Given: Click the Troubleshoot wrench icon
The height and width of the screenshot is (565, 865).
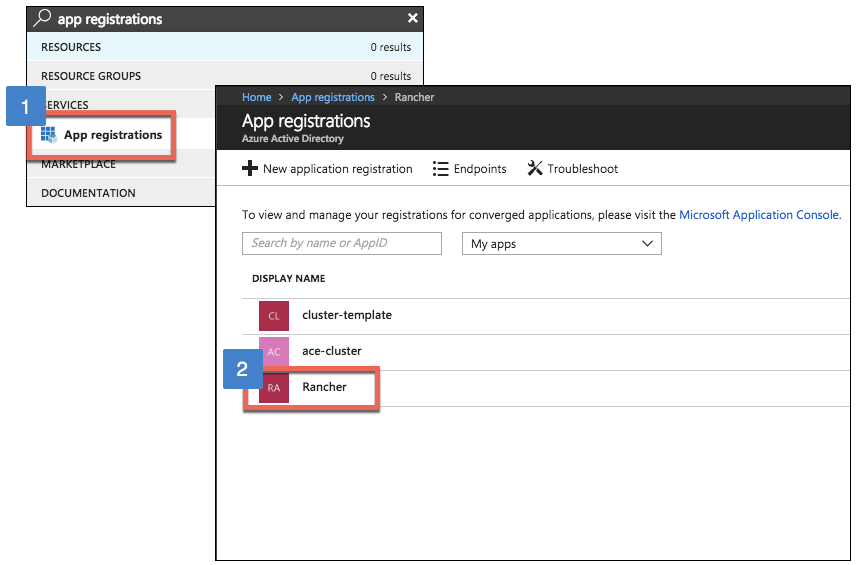Looking at the screenshot, I should pos(534,169).
